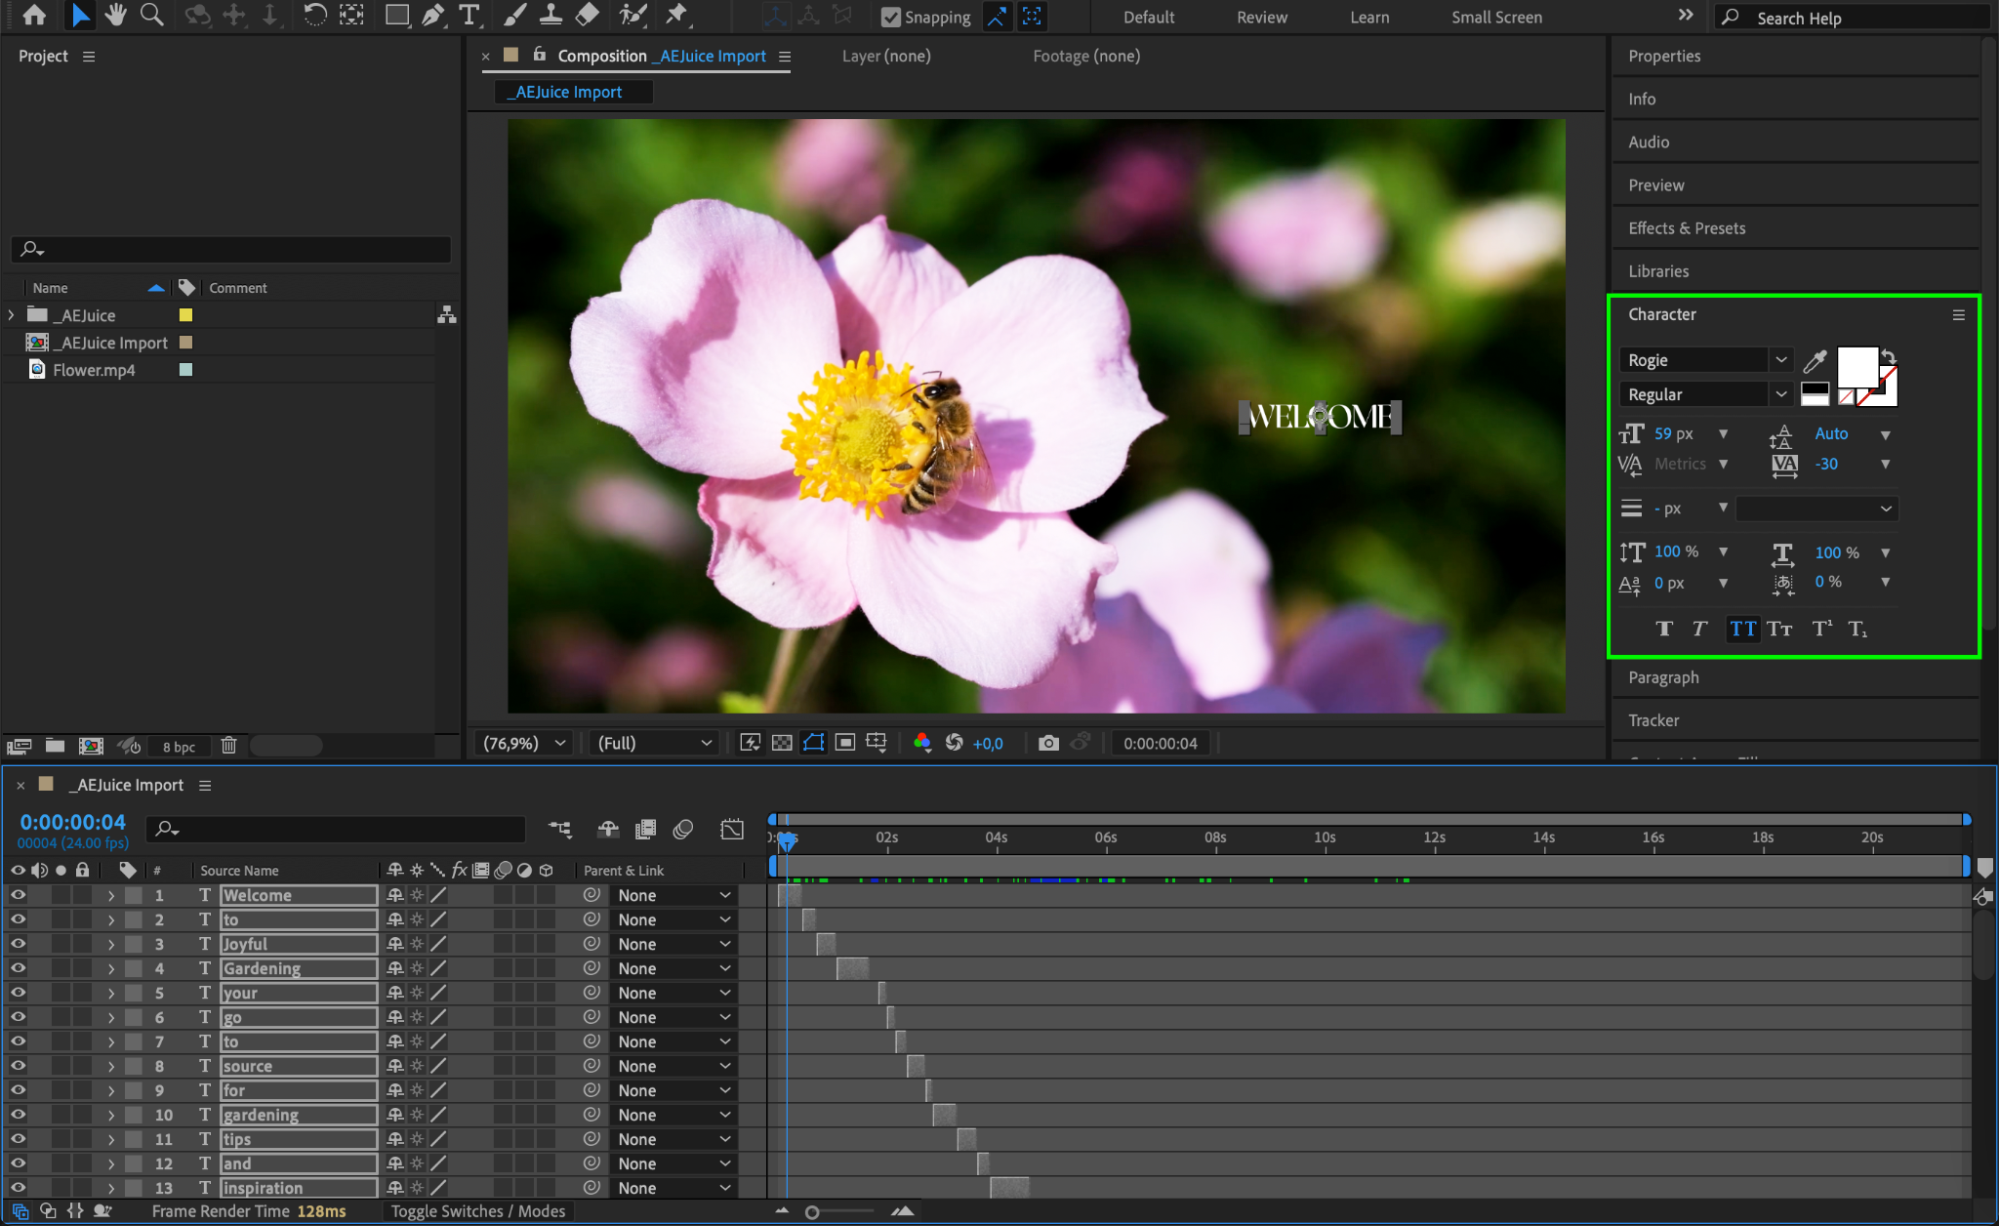Click the Take Snapshot camera icon

[1048, 743]
